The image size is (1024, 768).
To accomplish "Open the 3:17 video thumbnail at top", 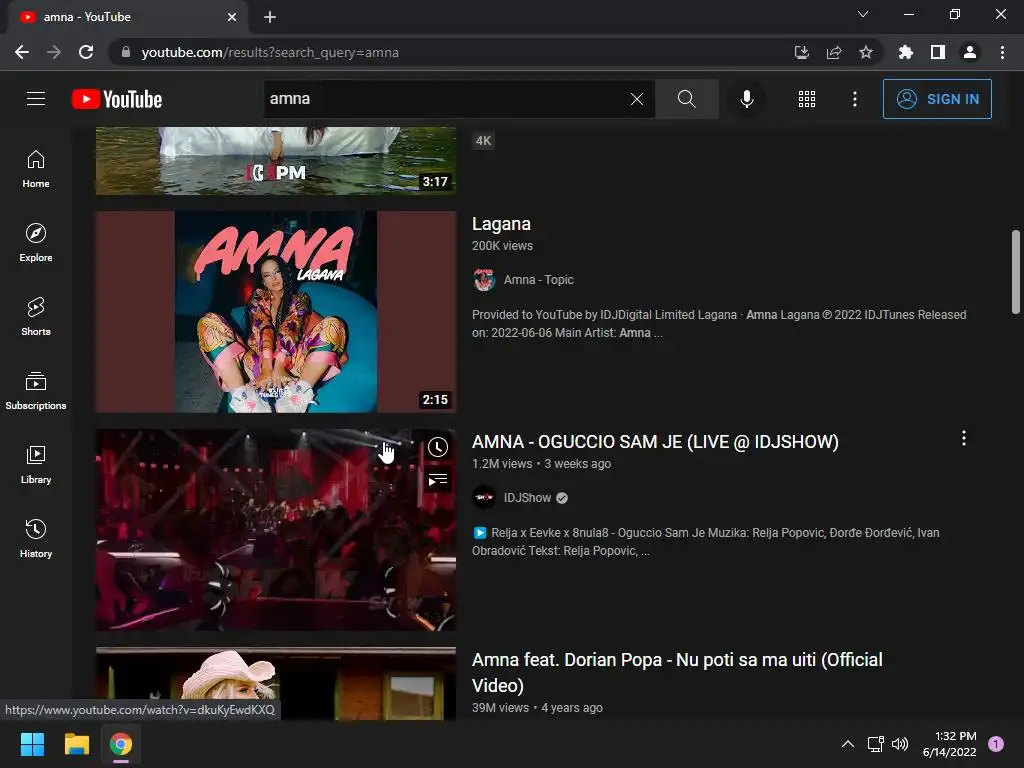I will pyautogui.click(x=276, y=161).
